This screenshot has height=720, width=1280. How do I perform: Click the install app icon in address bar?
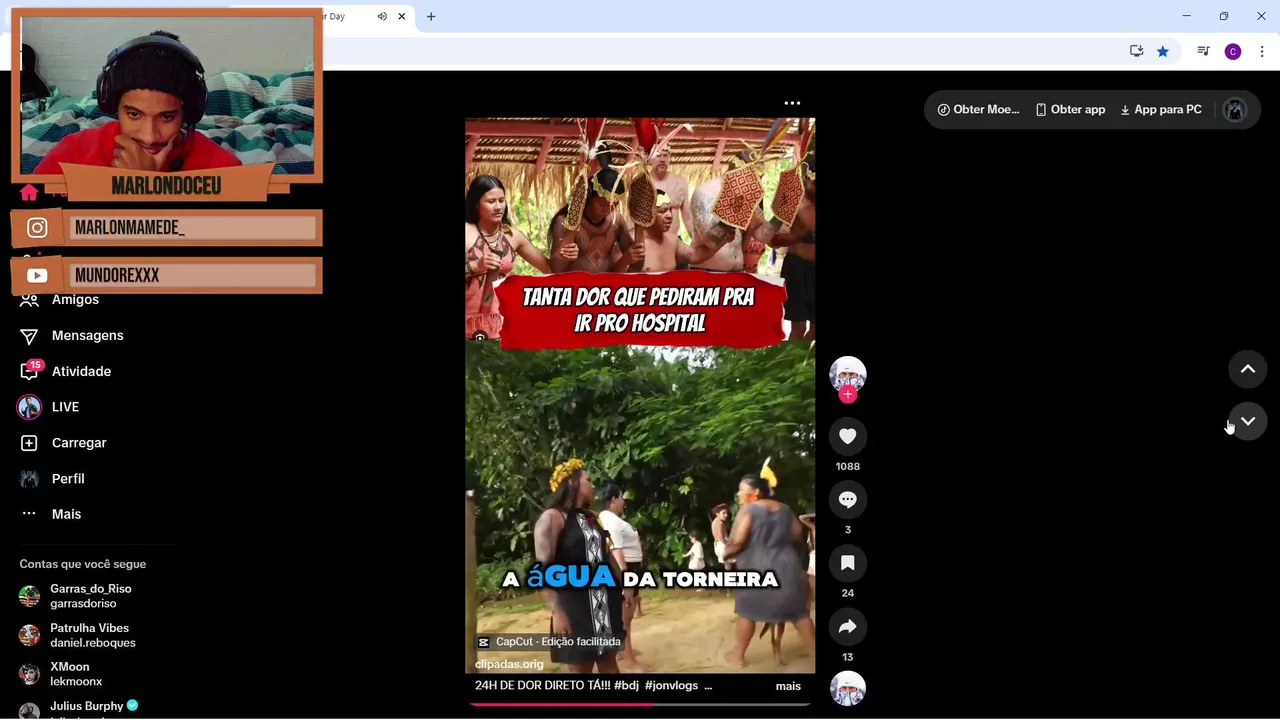(x=1136, y=51)
